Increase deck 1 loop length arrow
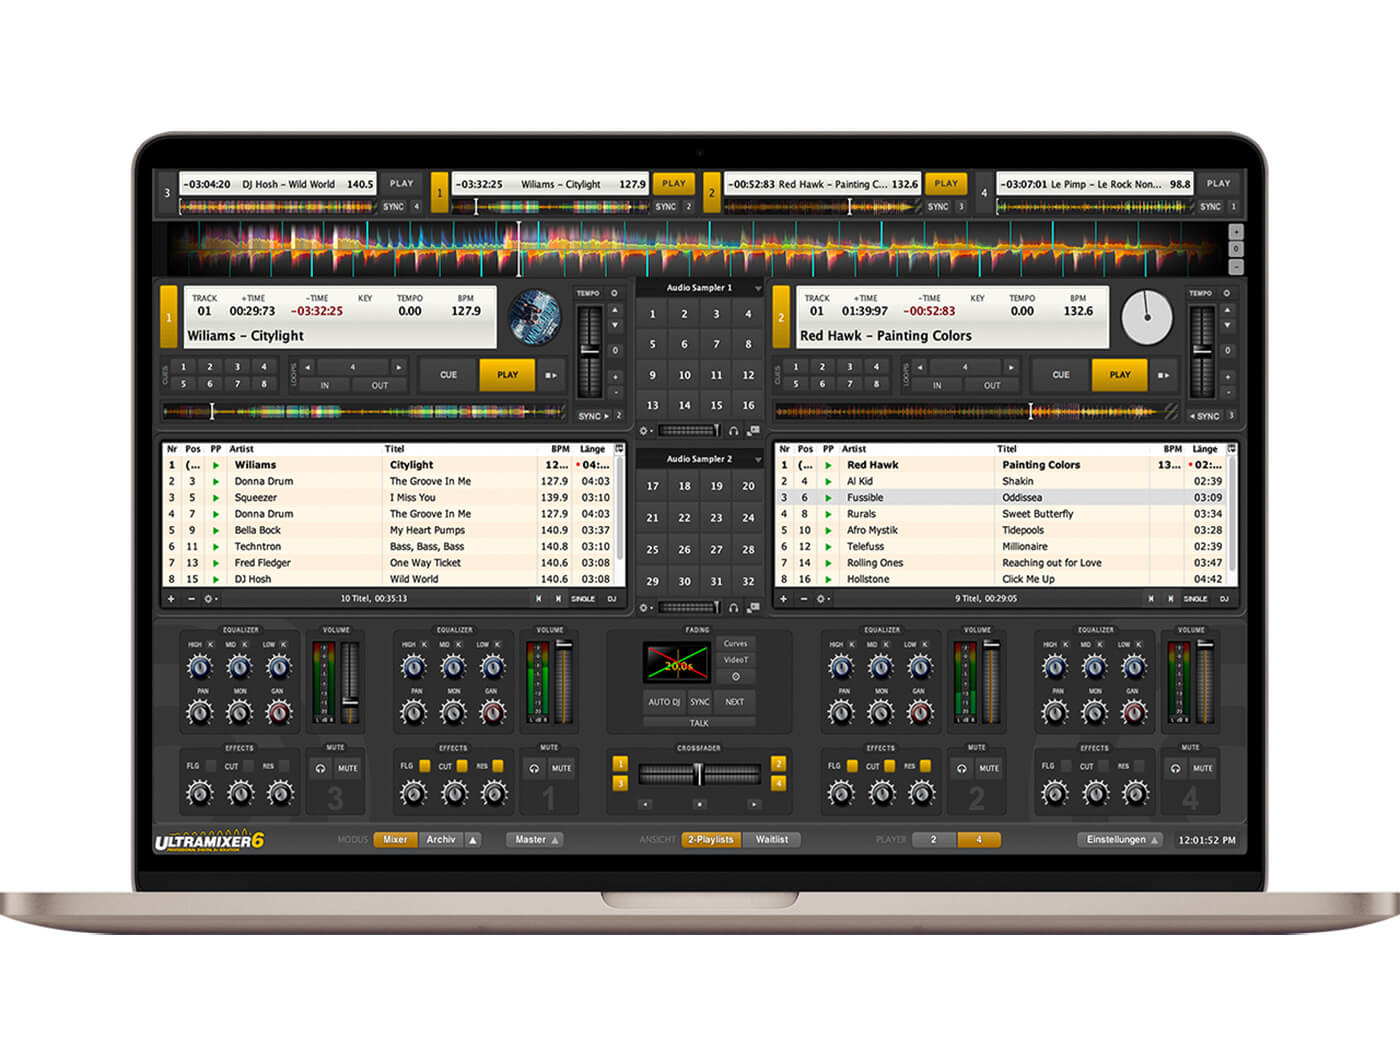 pyautogui.click(x=398, y=367)
